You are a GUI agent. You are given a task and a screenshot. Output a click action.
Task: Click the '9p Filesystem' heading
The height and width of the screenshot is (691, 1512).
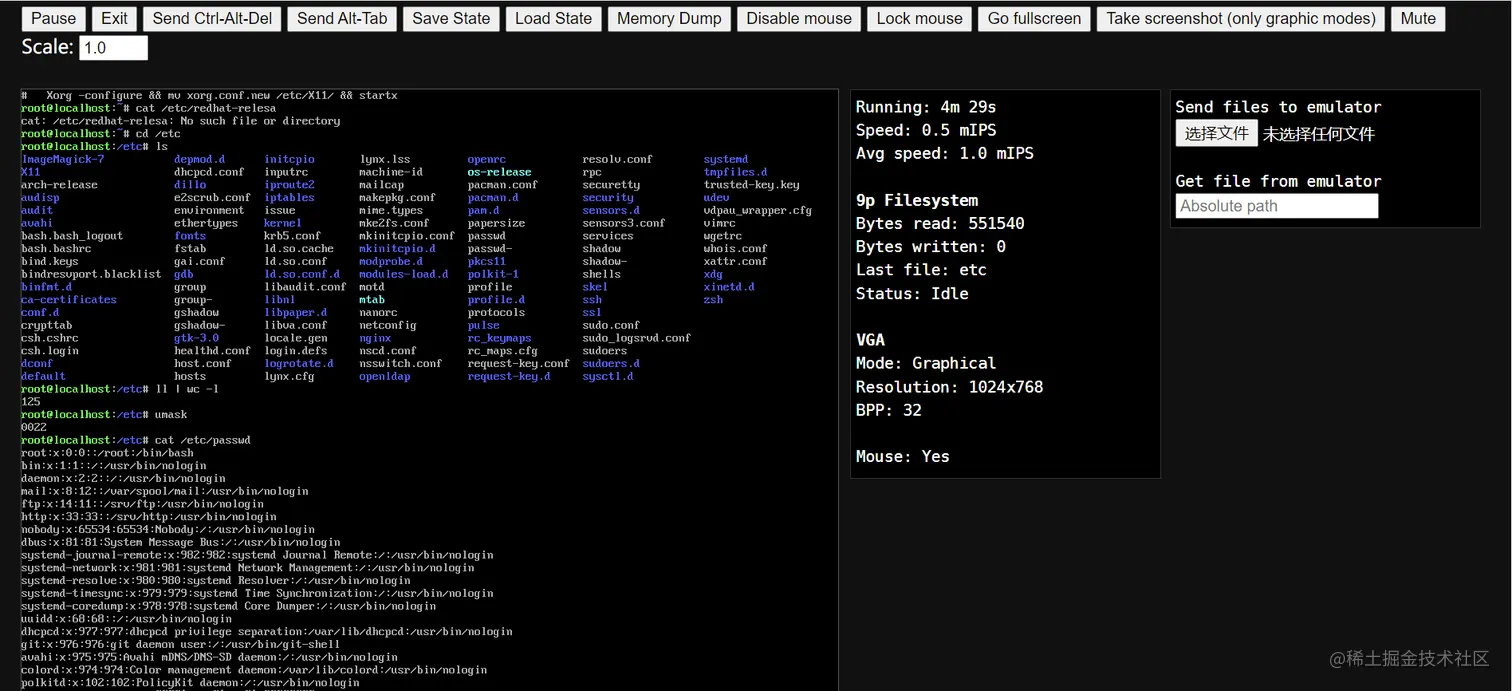(917, 200)
